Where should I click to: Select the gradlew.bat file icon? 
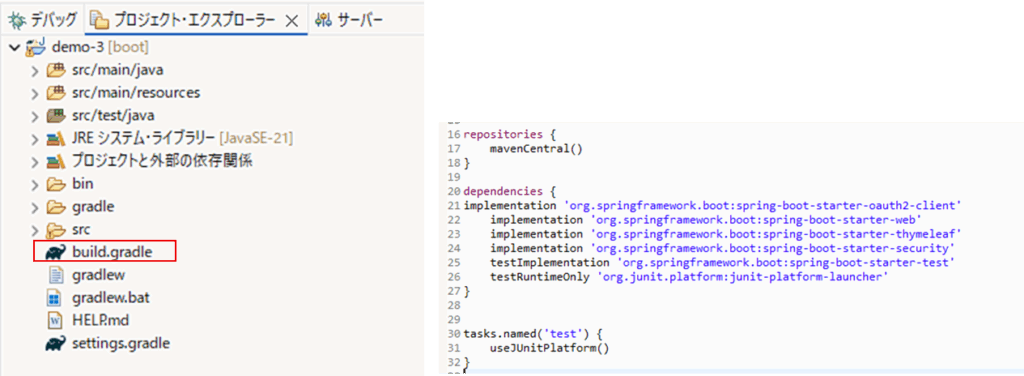(x=56, y=298)
